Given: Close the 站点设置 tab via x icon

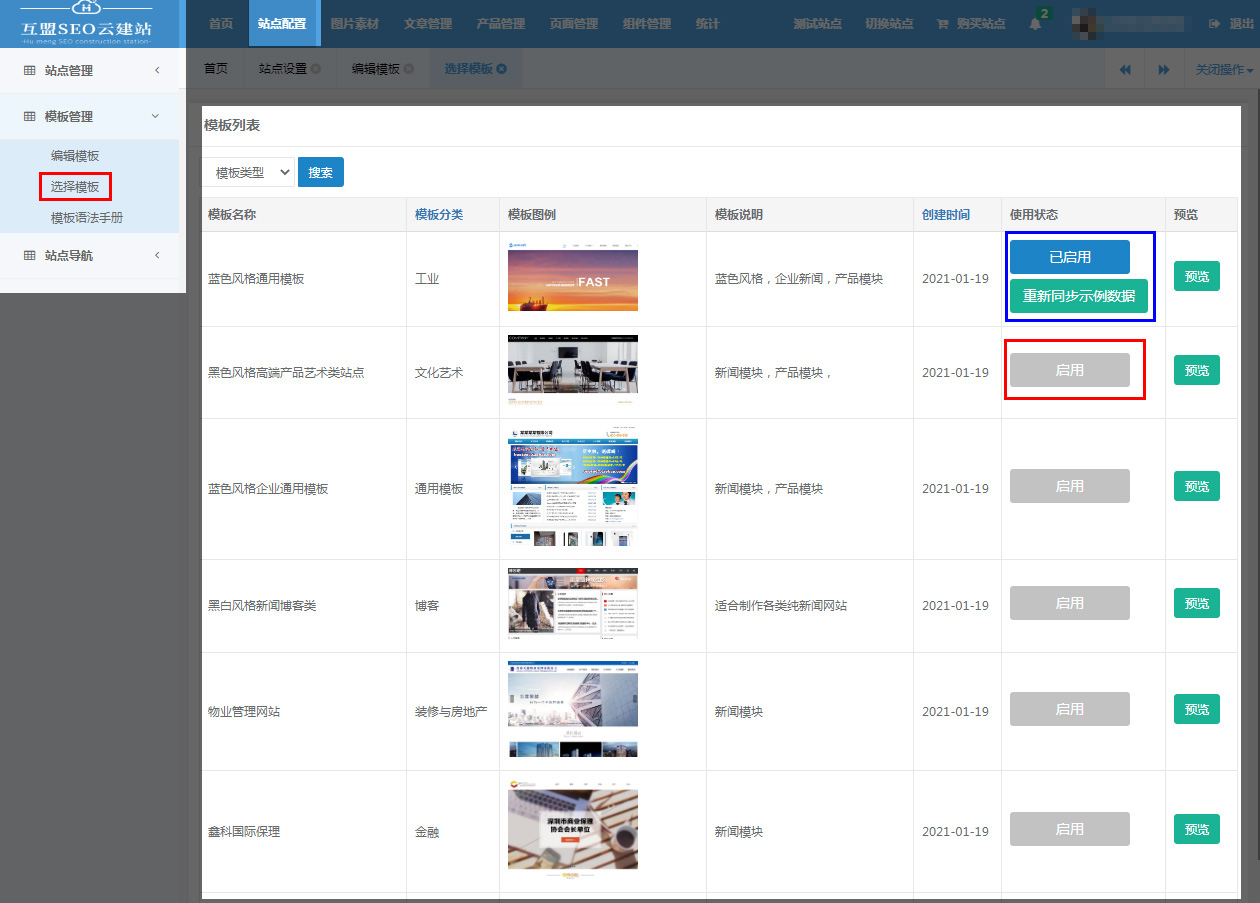Looking at the screenshot, I should (x=316, y=69).
